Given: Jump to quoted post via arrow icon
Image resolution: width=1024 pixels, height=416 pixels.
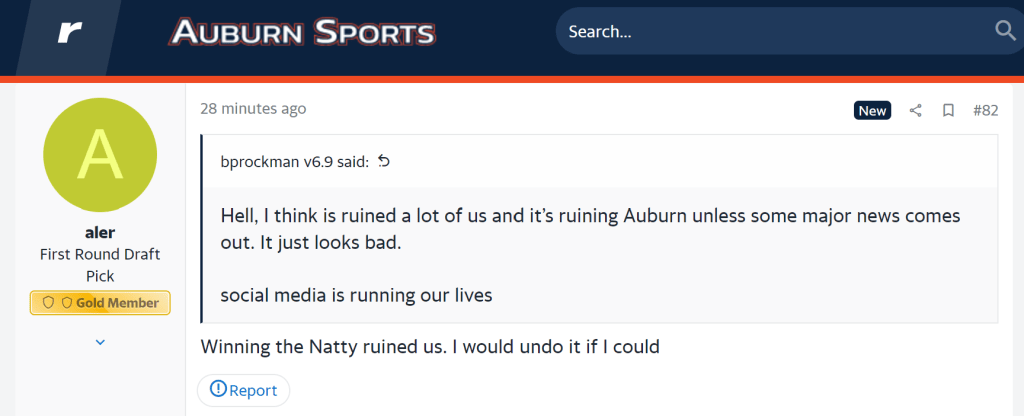Looking at the screenshot, I should click(x=384, y=161).
